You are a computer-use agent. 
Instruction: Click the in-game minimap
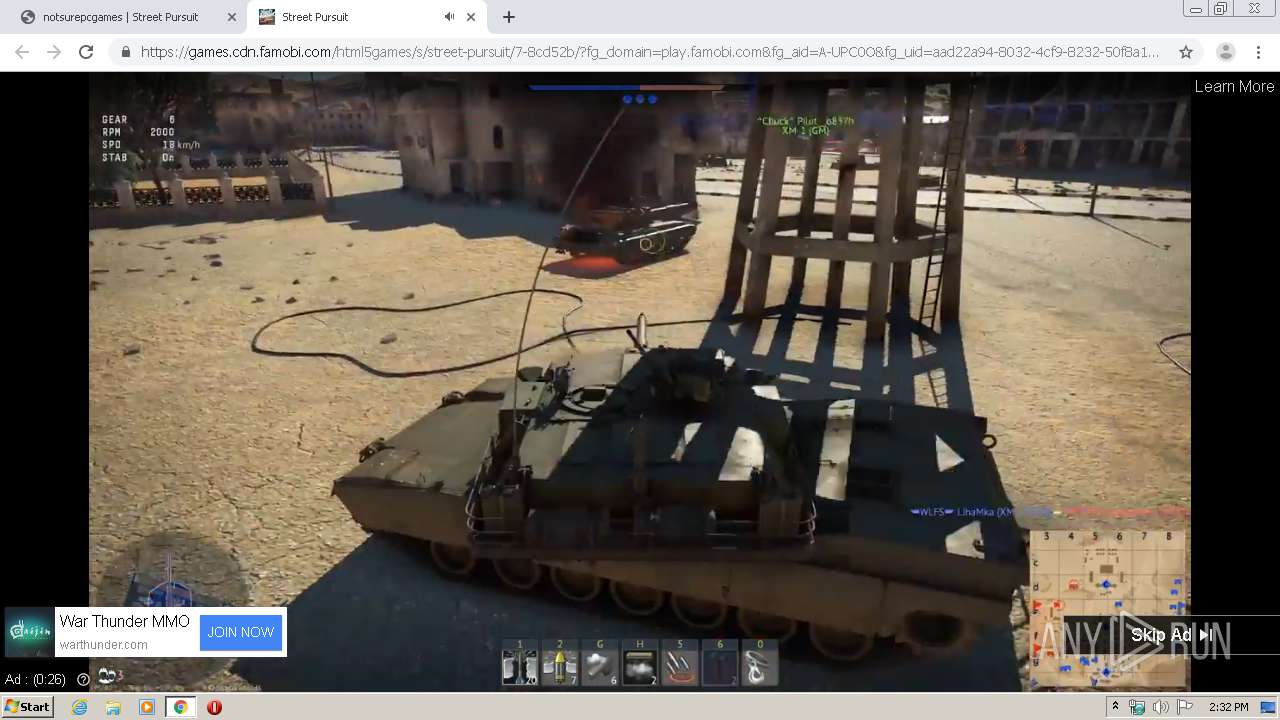click(x=1108, y=608)
